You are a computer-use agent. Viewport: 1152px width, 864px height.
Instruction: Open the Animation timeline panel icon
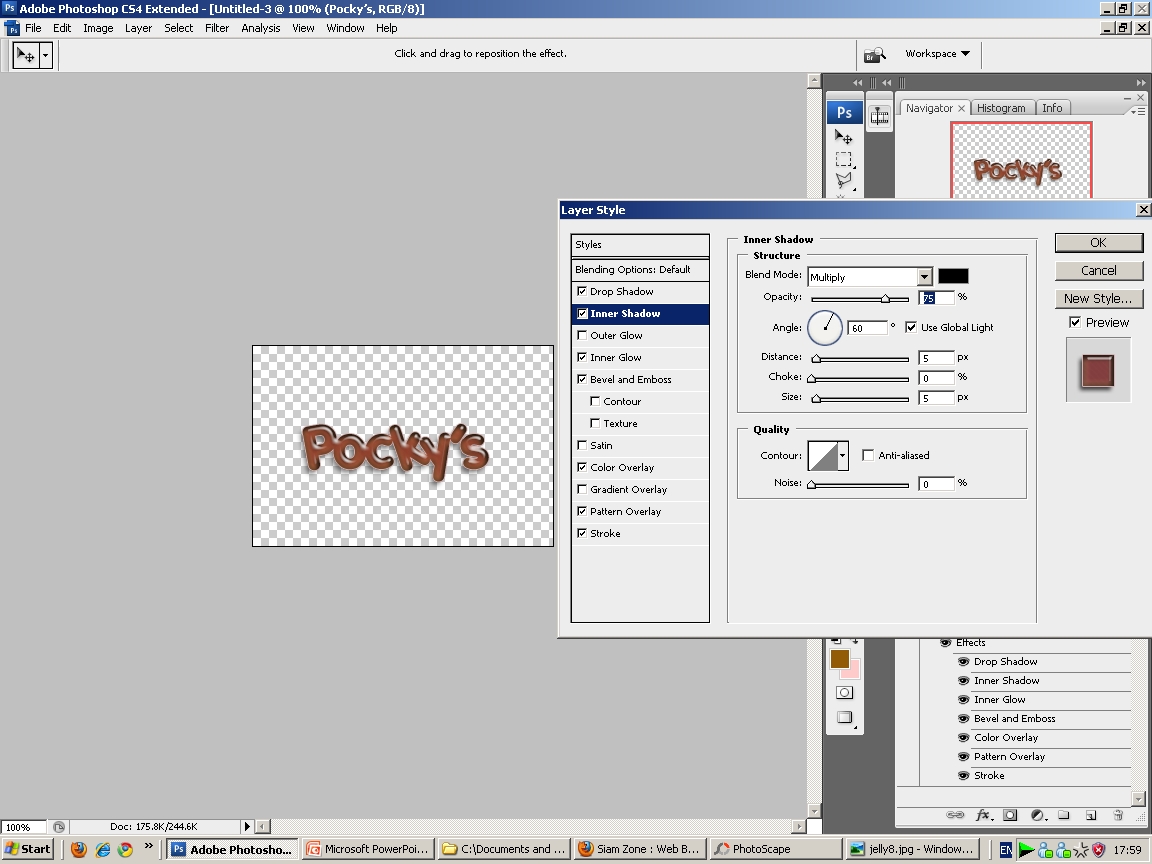(x=879, y=115)
